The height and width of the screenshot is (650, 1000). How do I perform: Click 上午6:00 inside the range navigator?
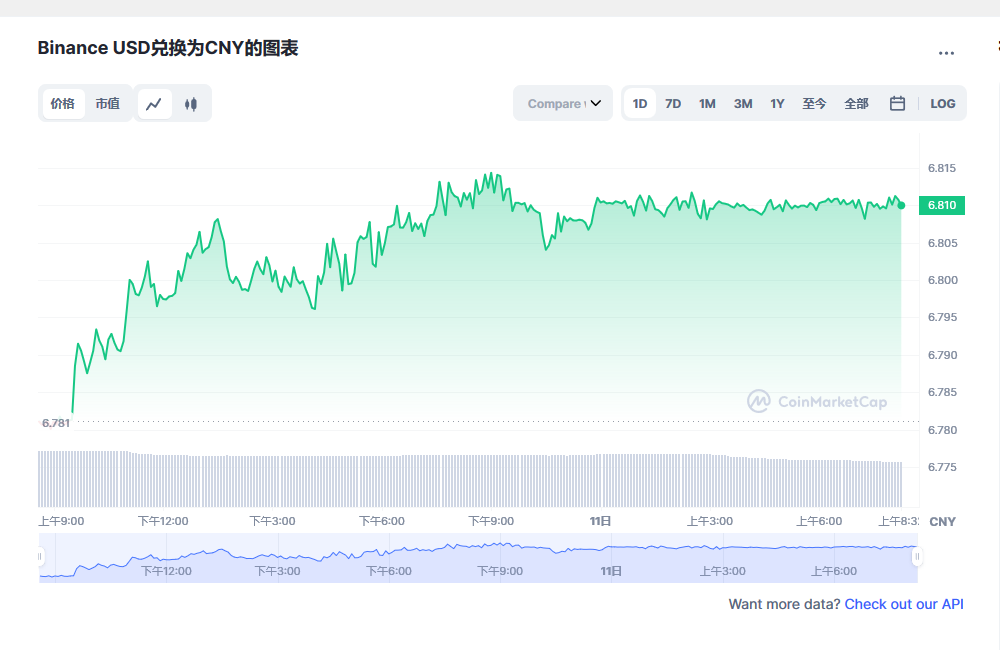click(834, 571)
